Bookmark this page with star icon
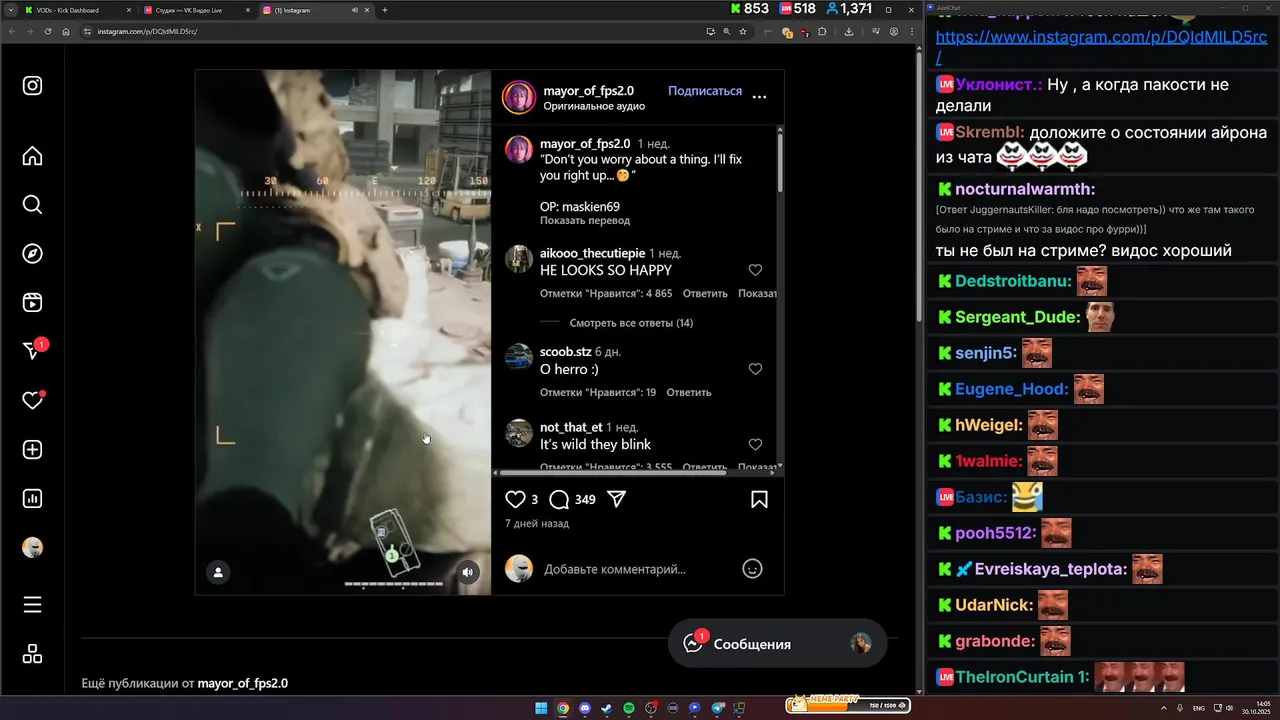 [x=743, y=32]
